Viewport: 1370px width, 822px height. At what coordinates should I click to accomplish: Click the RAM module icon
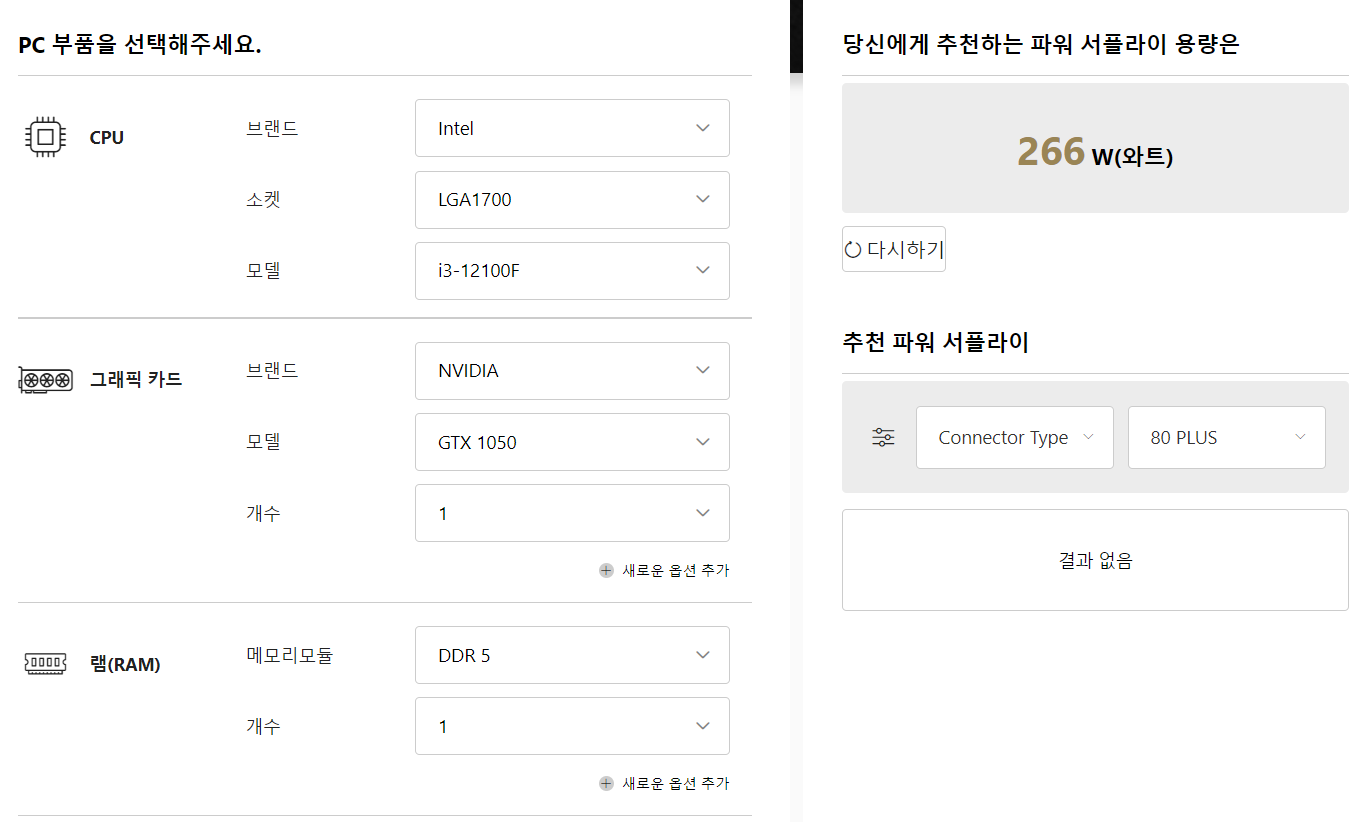(45, 663)
